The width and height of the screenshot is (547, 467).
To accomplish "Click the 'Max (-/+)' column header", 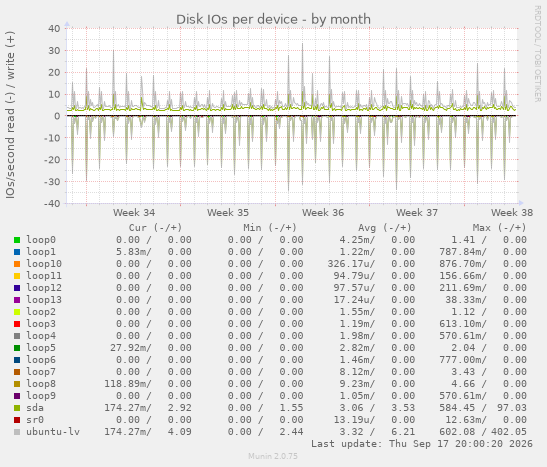I will (x=499, y=228).
